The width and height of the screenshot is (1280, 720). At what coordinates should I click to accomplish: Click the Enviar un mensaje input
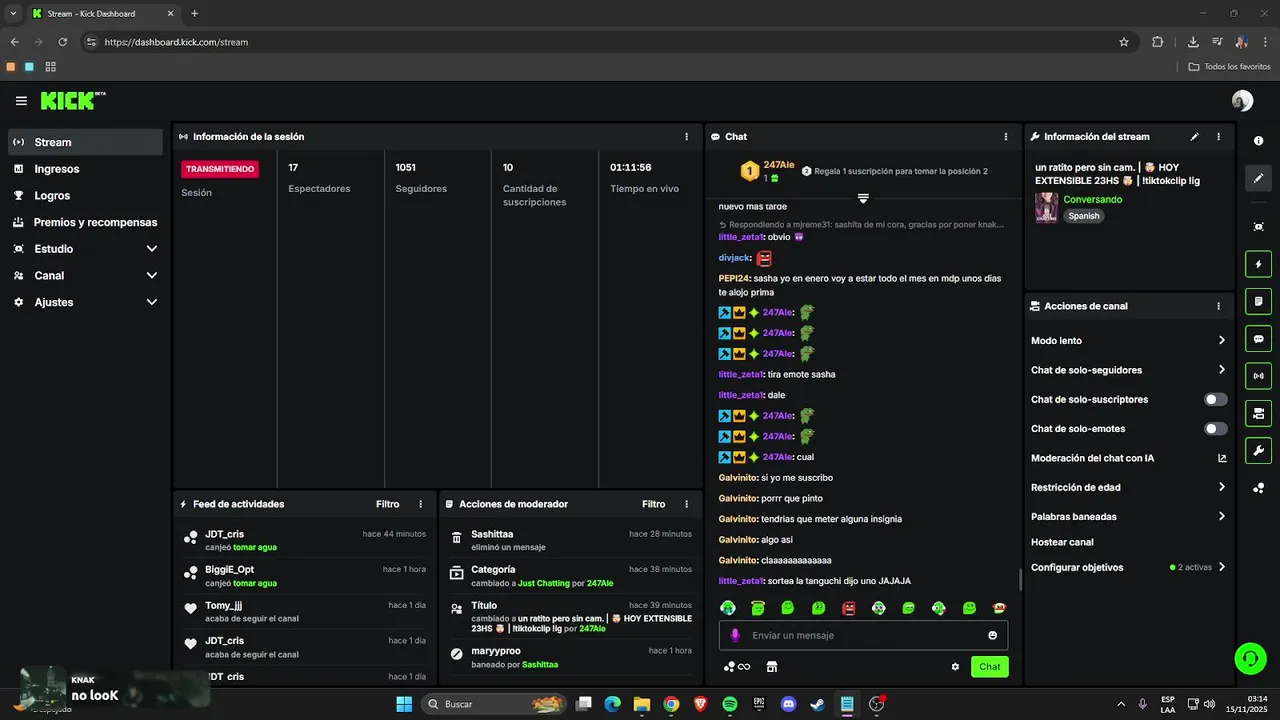click(863, 635)
